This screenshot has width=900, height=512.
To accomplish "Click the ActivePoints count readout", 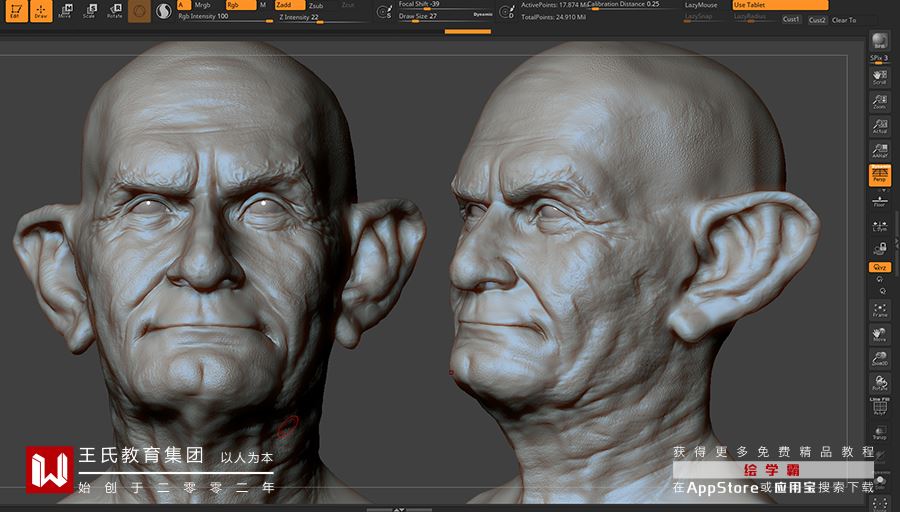I will 554,5.
